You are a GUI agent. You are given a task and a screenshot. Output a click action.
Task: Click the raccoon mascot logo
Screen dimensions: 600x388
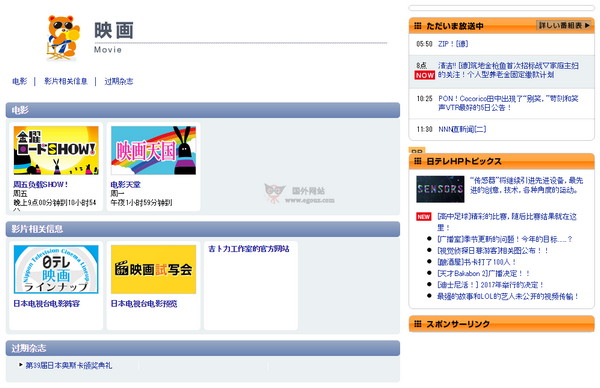click(x=63, y=37)
